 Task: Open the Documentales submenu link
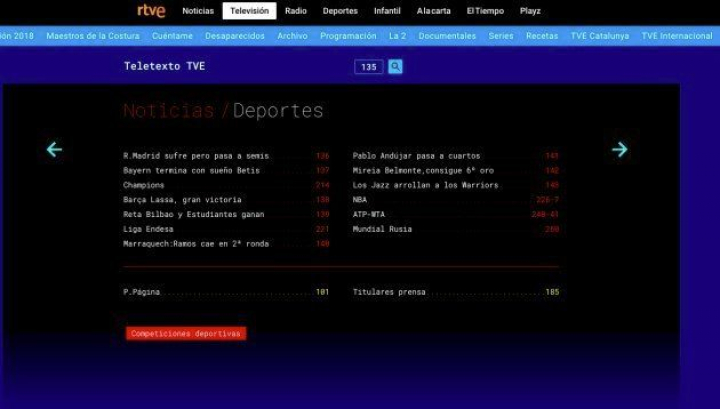447,36
